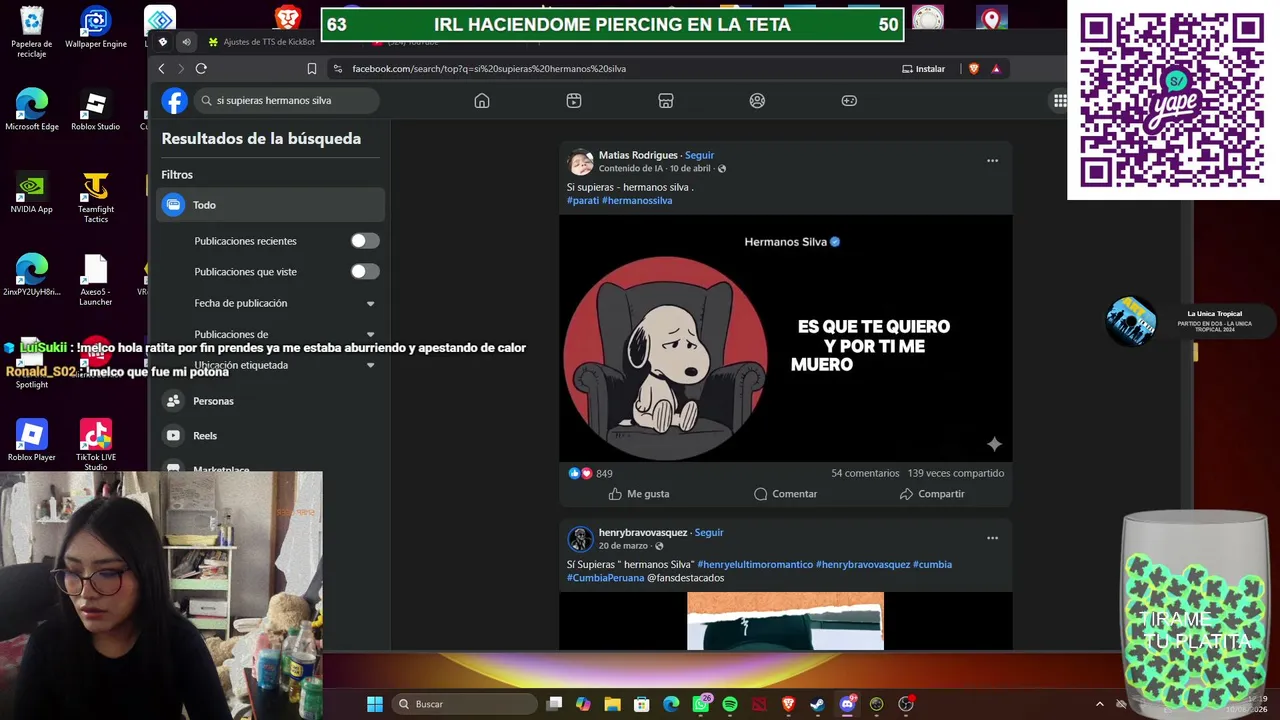Screen dimensions: 1280x720
Task: Click Me gusta on Matias Rodrigues post
Action: (x=639, y=494)
